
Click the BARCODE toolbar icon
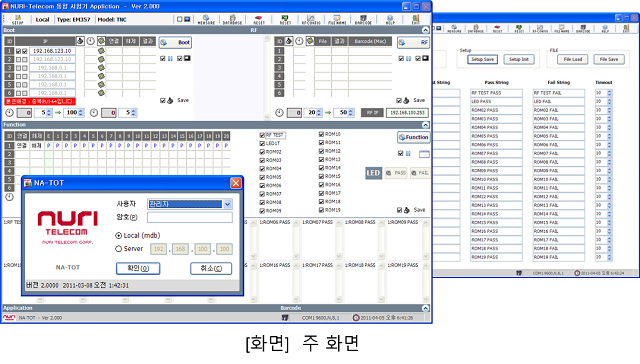click(x=363, y=19)
